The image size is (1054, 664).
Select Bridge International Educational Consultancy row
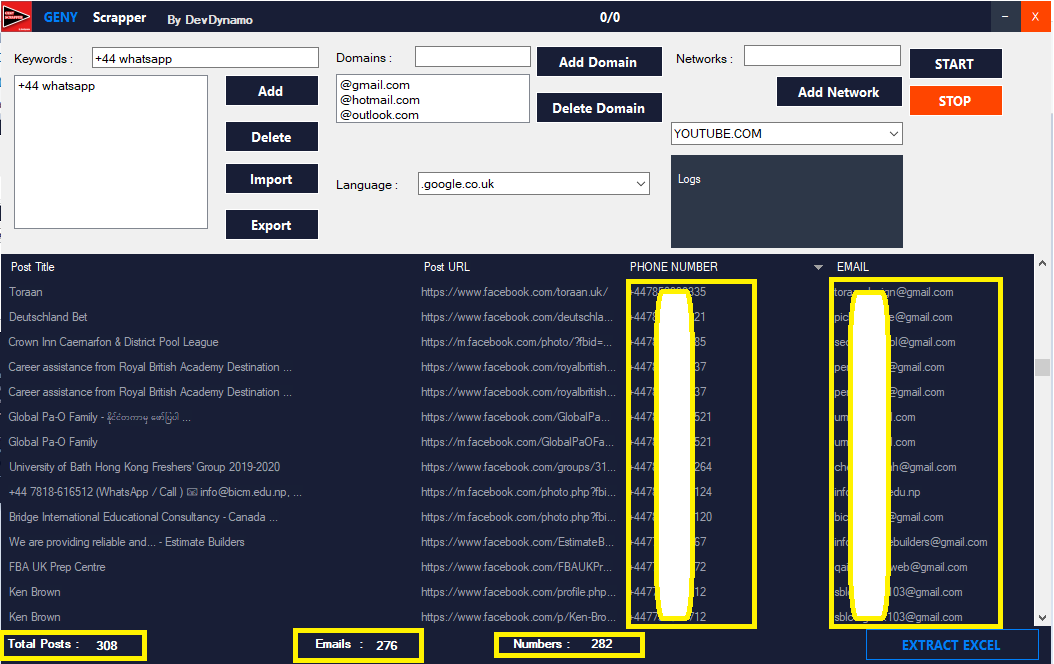click(516, 517)
